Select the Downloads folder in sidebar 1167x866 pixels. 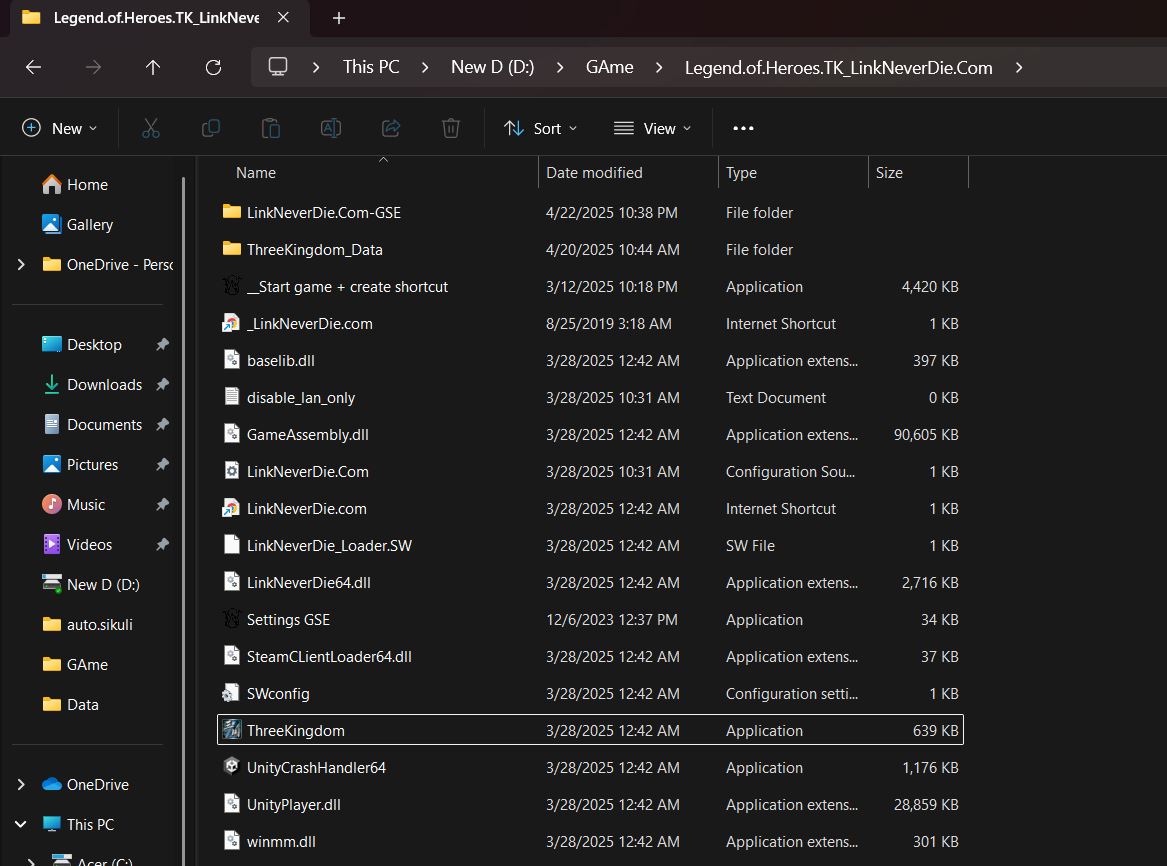[104, 384]
